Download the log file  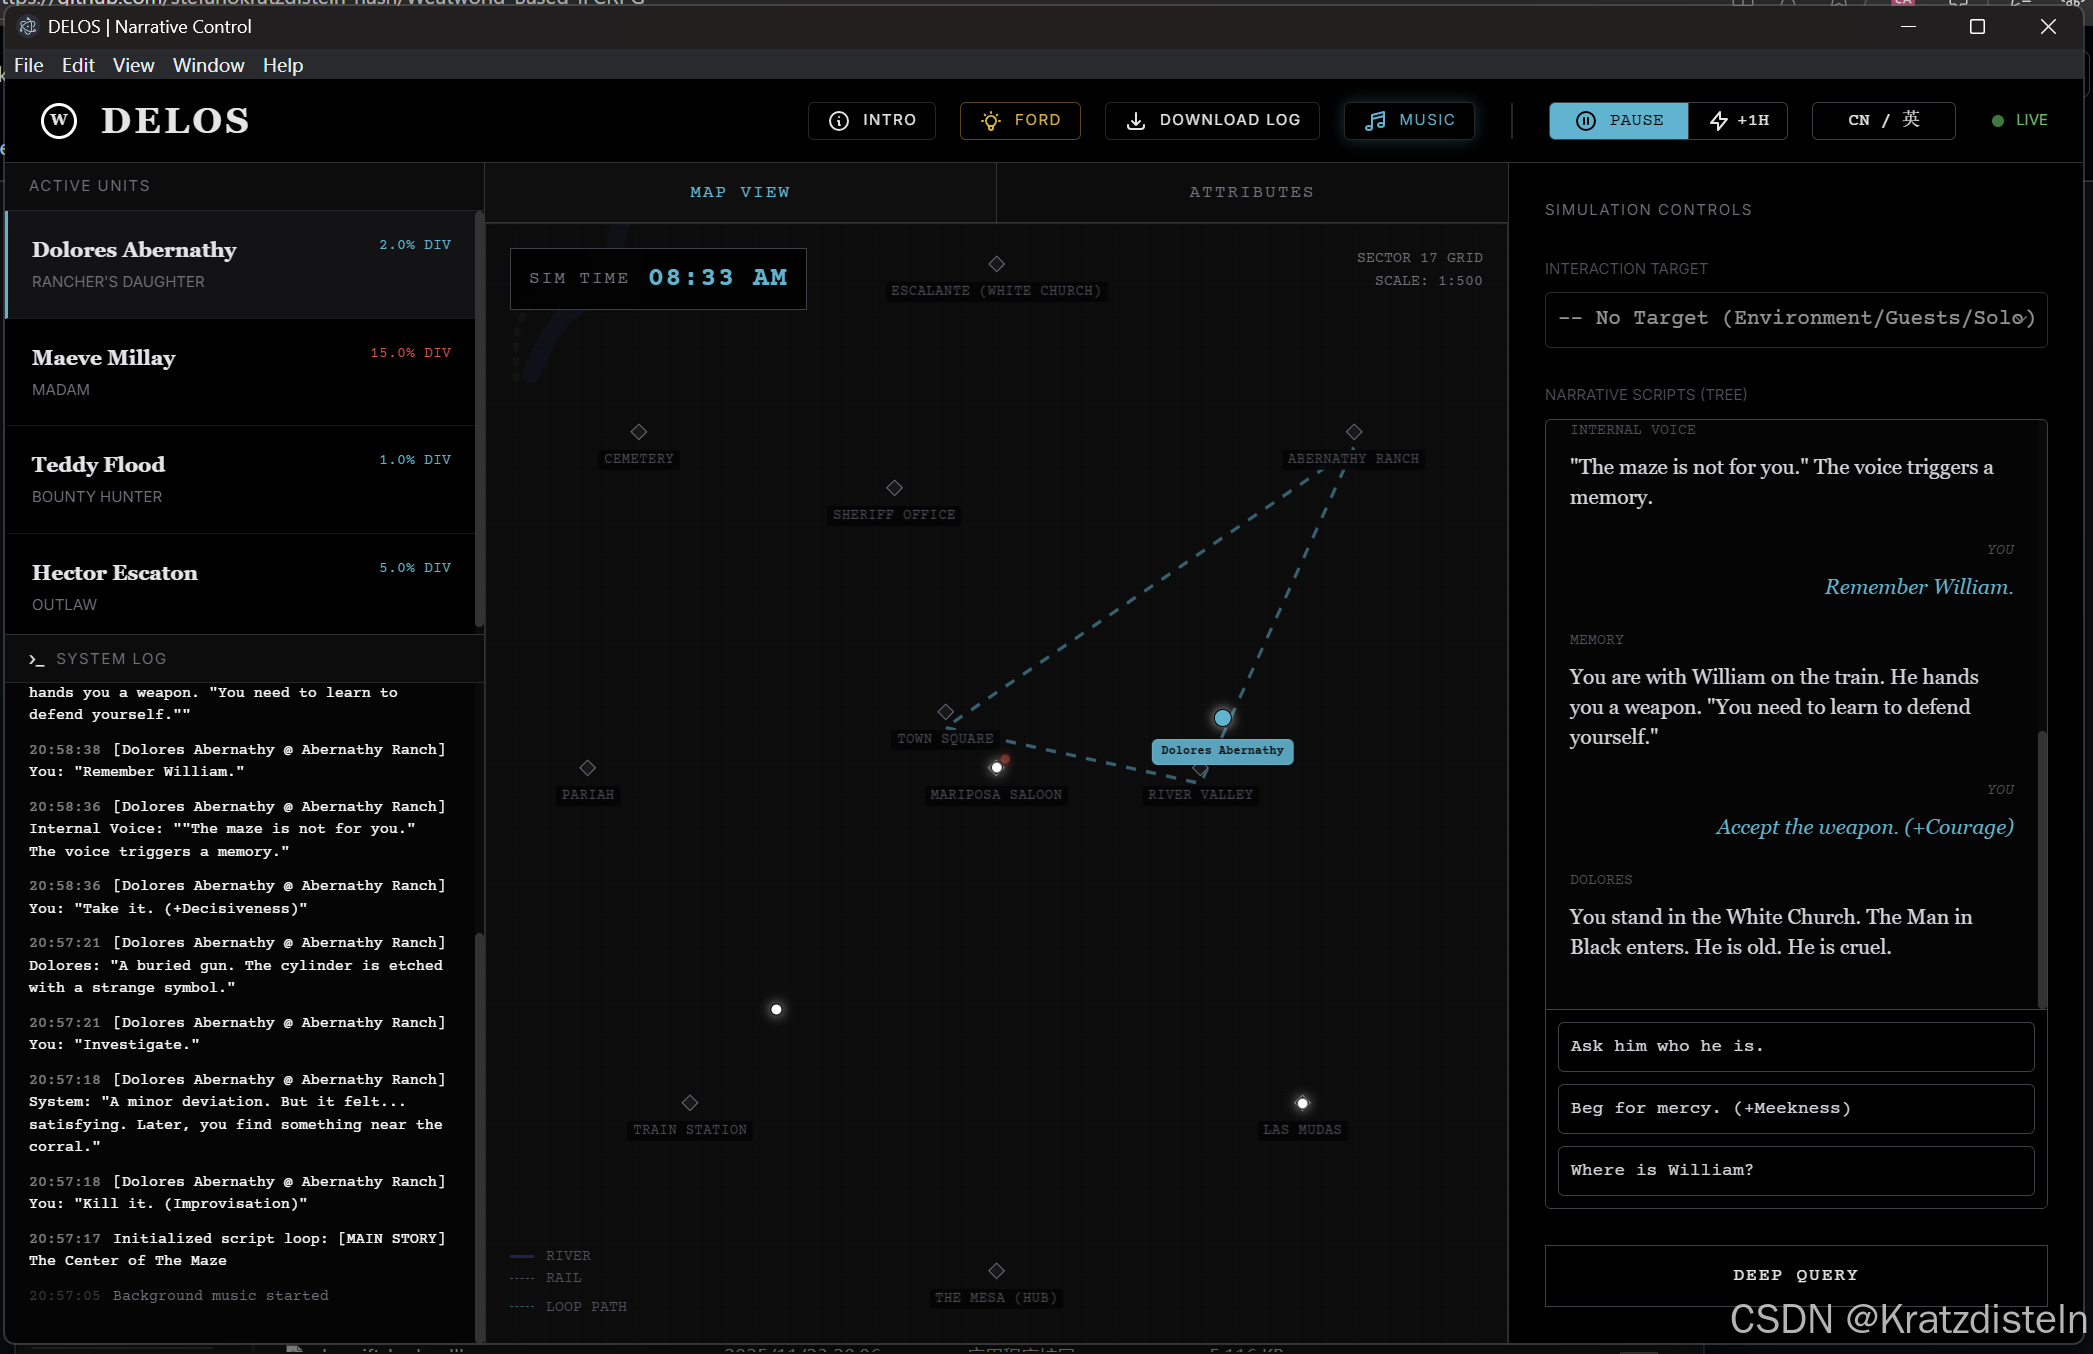(x=1211, y=120)
